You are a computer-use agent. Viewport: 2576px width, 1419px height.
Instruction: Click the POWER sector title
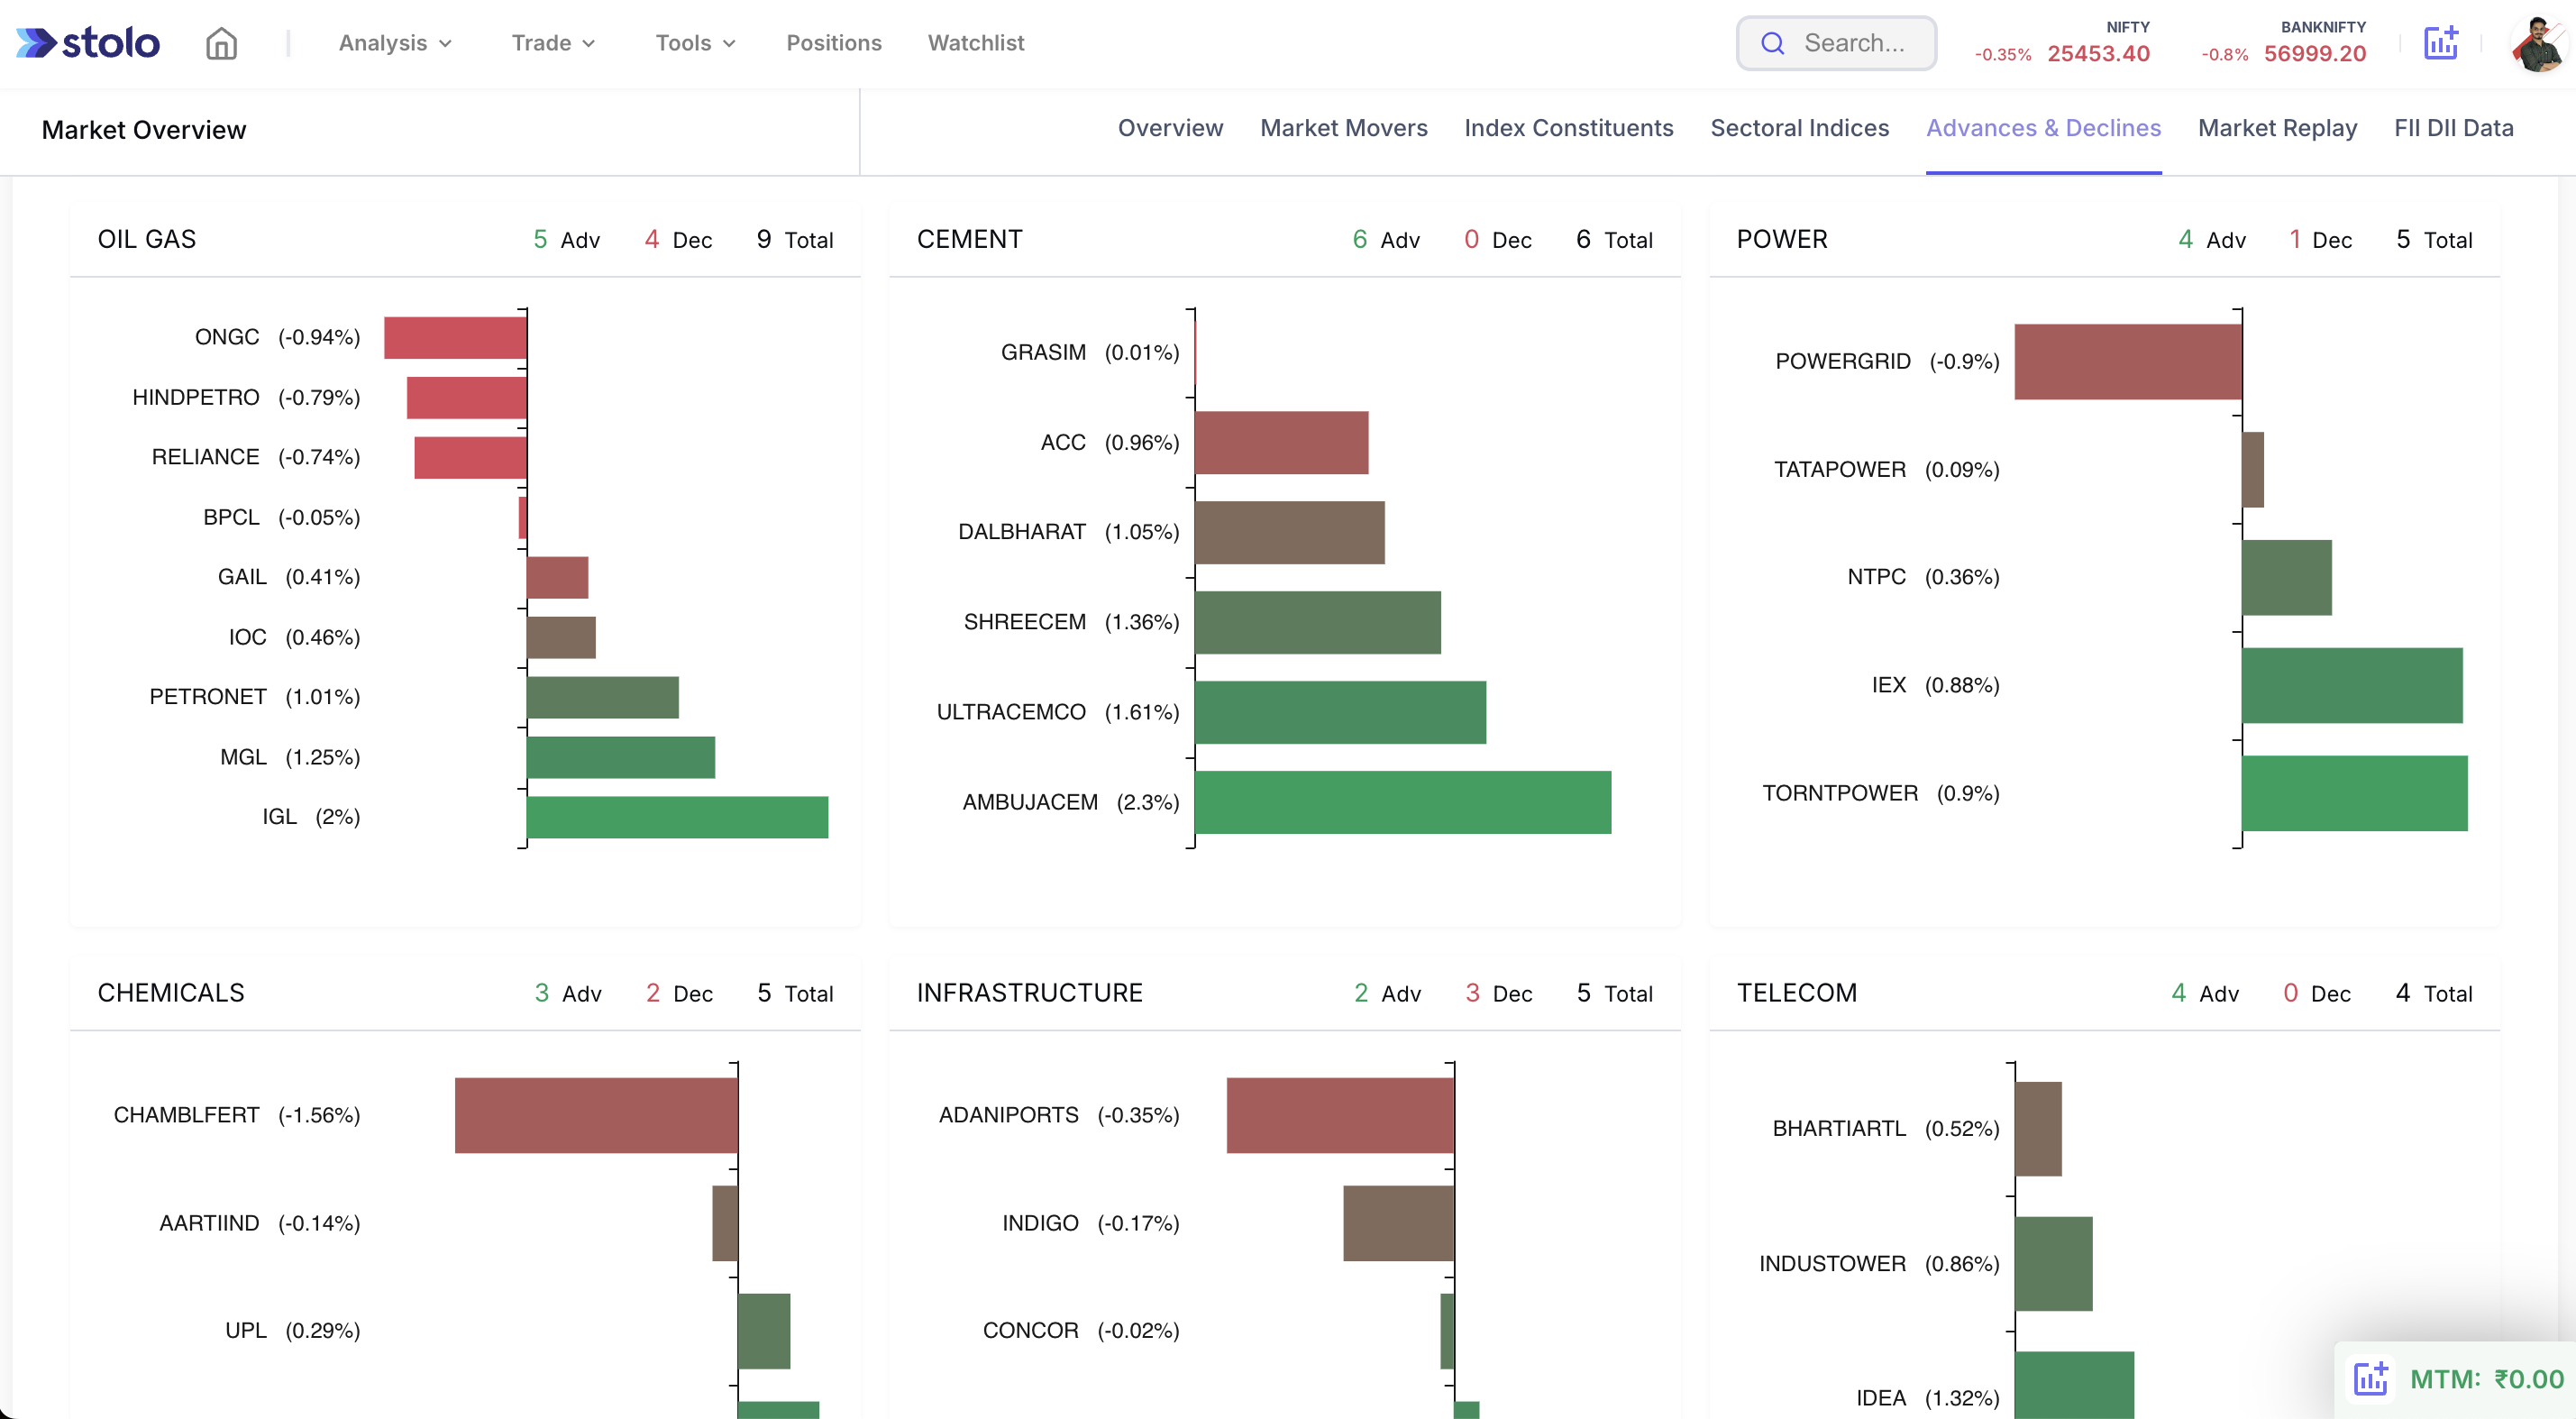point(1782,239)
